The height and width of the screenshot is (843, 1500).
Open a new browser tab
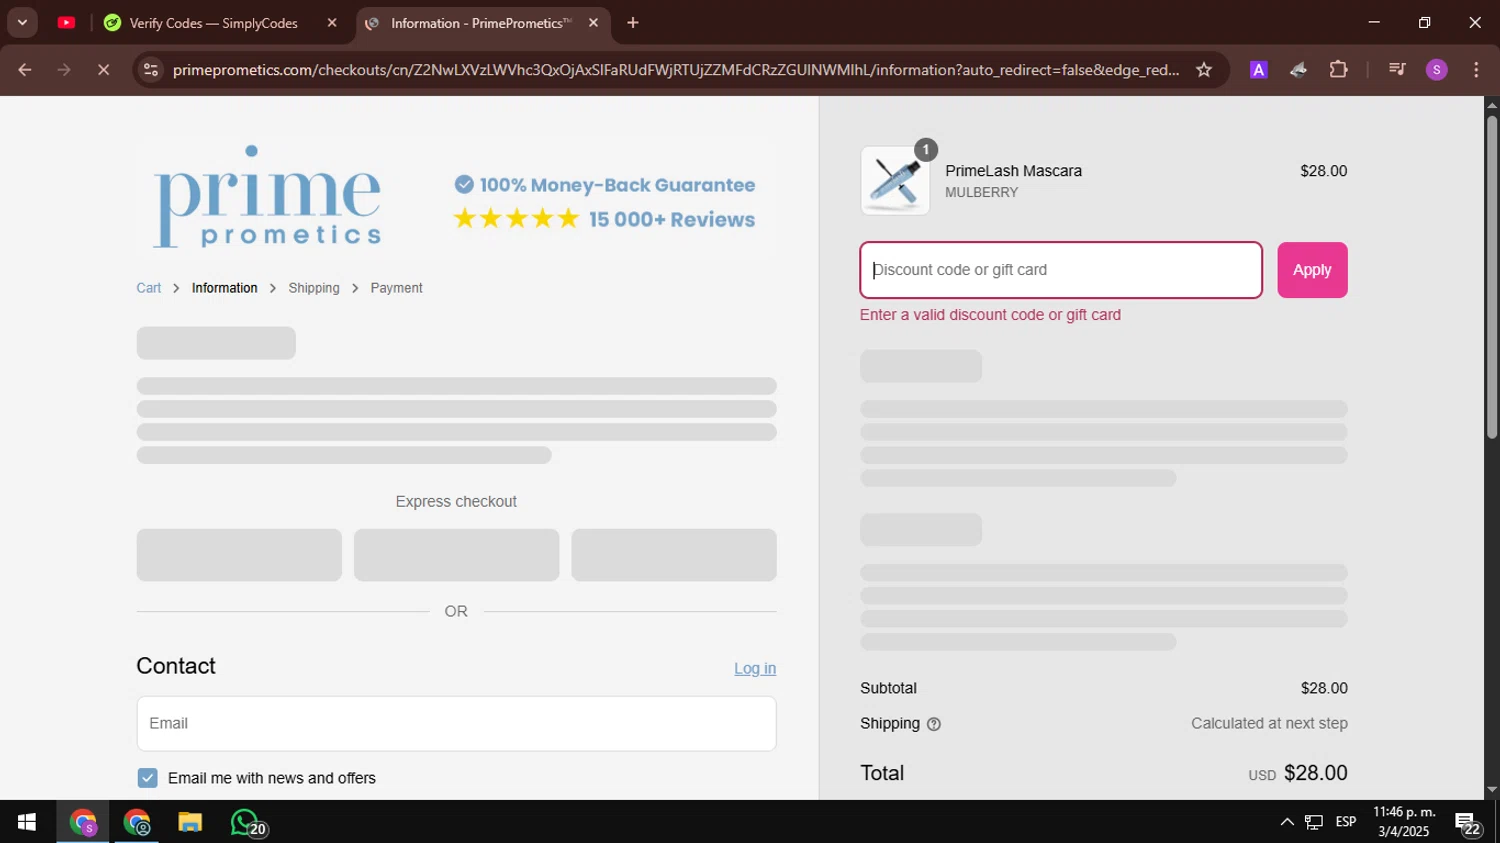(x=632, y=23)
